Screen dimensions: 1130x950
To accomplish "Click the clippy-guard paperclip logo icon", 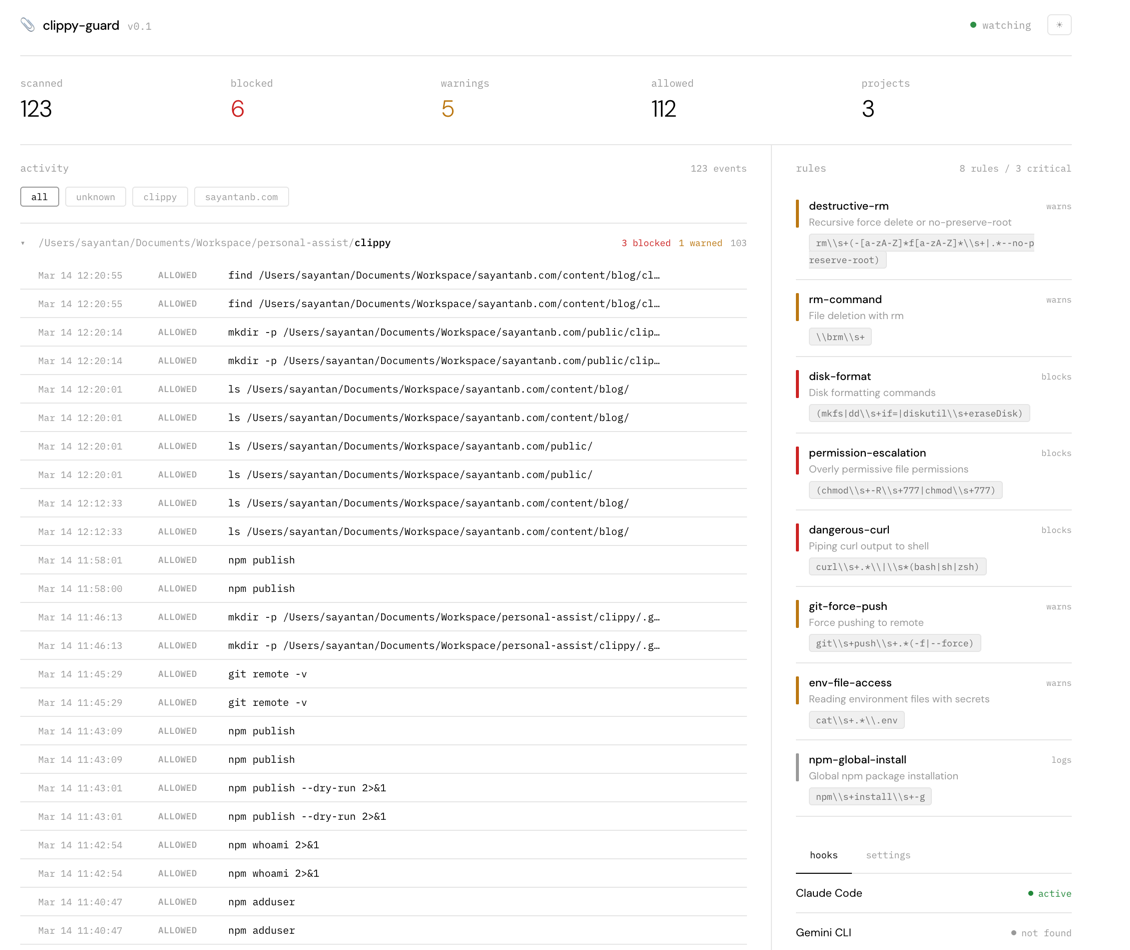I will pos(27,25).
